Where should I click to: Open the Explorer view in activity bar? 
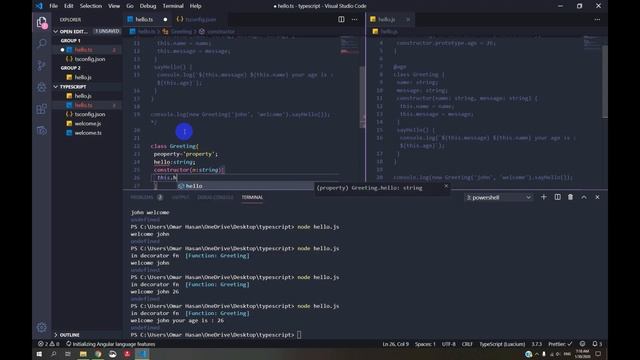42,22
